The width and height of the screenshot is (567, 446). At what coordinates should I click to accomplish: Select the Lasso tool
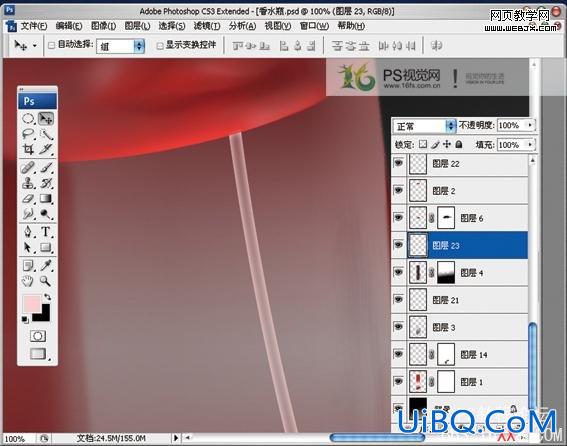(x=28, y=134)
